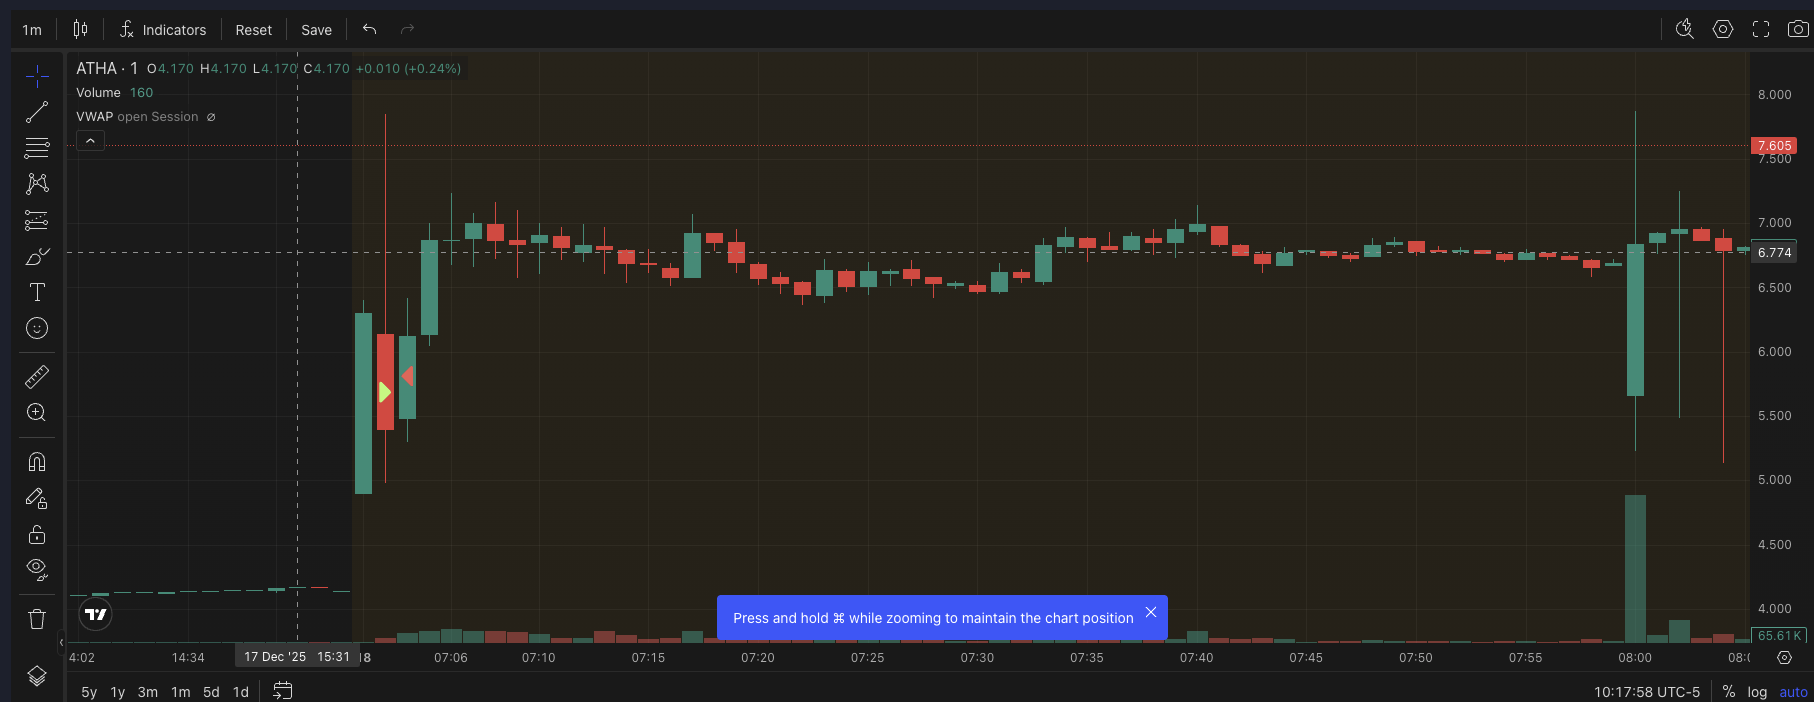Choose the brush drawing tool

(x=37, y=257)
